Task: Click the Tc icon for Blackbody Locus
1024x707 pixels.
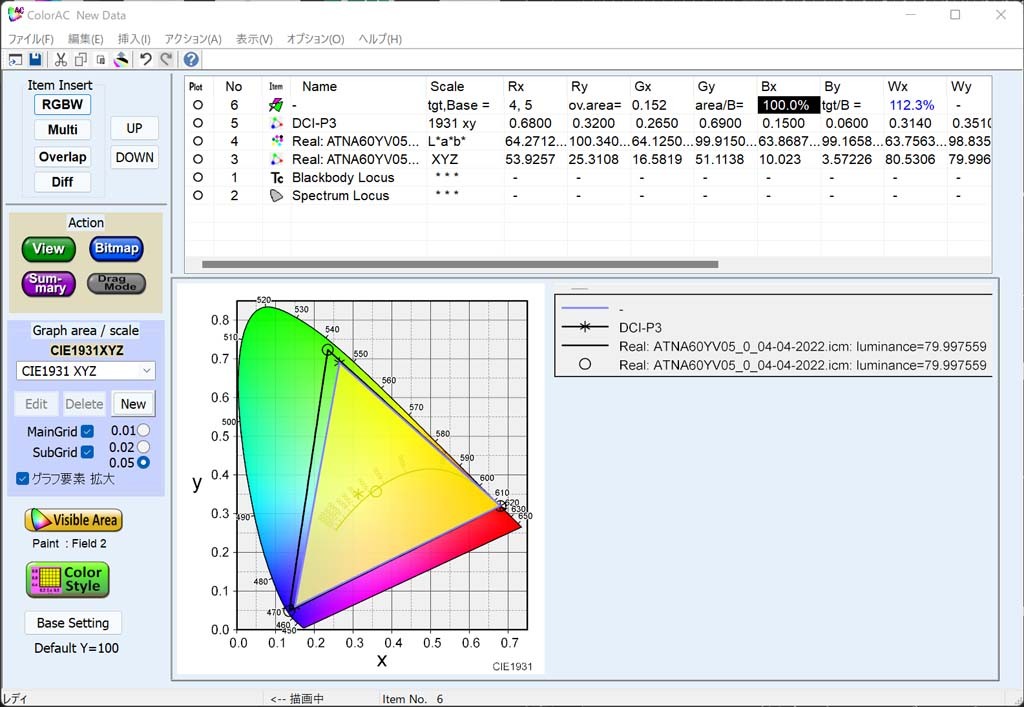Action: 277,178
